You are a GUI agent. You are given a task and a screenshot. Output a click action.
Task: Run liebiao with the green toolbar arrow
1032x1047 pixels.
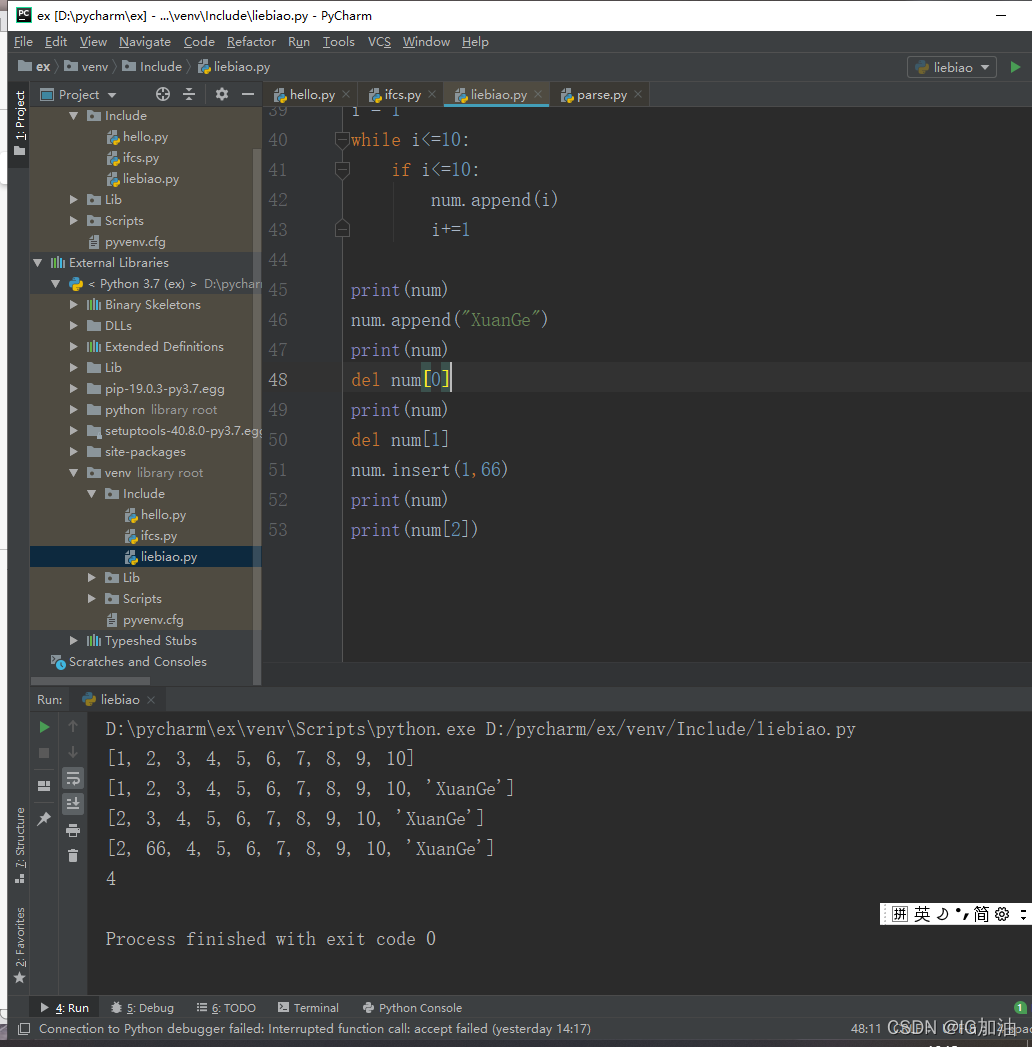[1015, 67]
